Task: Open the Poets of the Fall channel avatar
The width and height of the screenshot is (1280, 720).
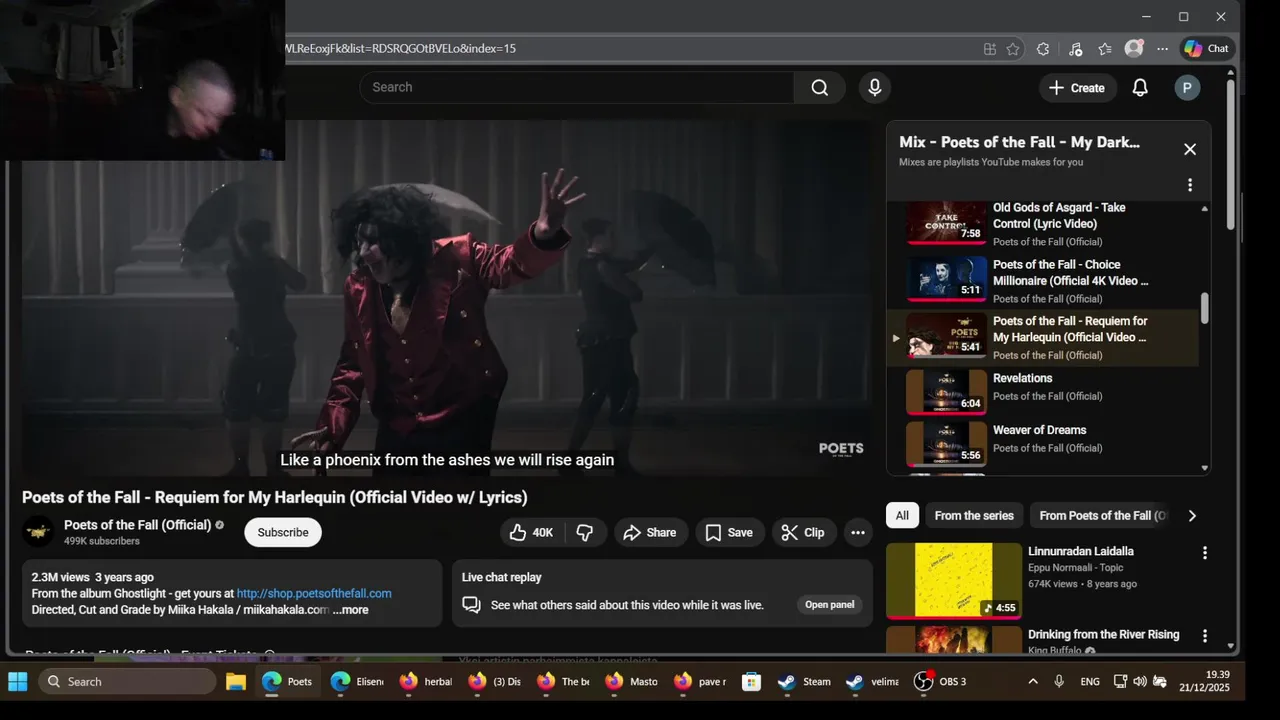Action: click(39, 532)
